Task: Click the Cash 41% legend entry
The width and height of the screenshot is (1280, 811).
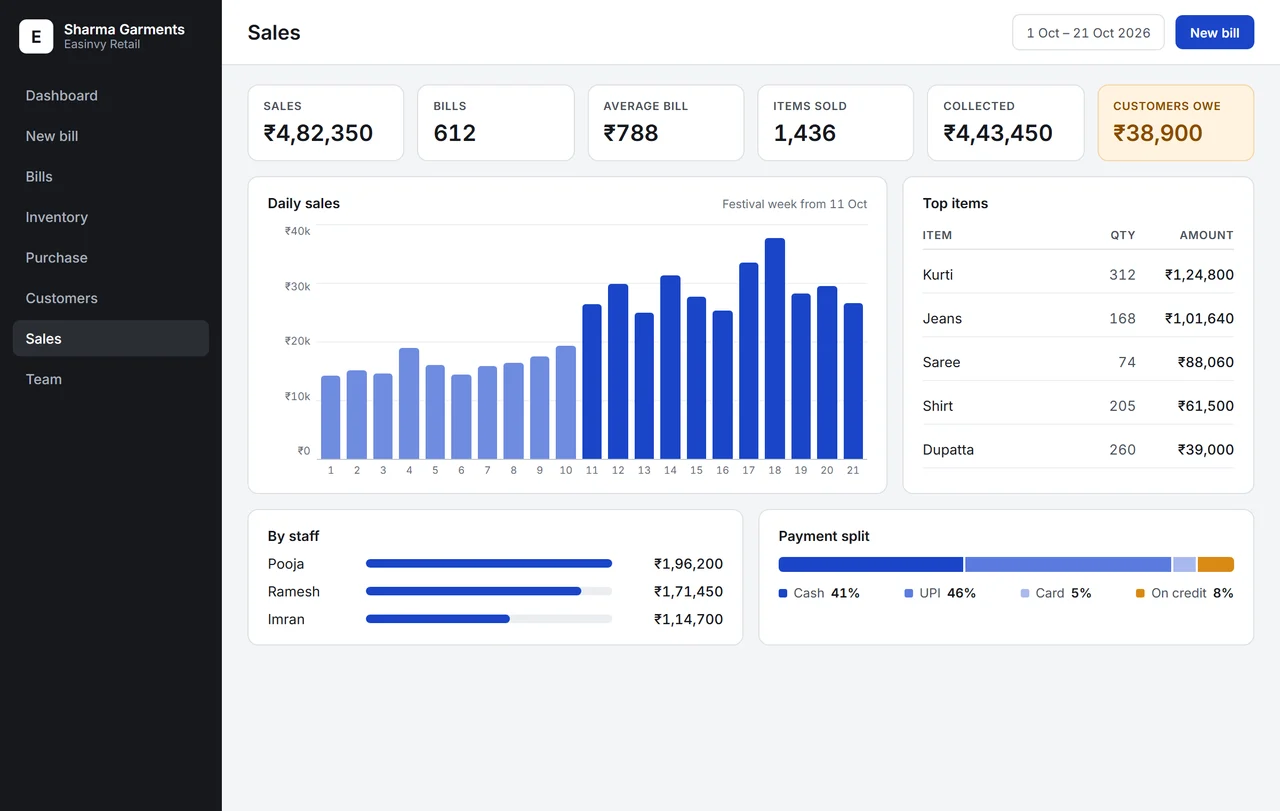Action: coord(819,593)
